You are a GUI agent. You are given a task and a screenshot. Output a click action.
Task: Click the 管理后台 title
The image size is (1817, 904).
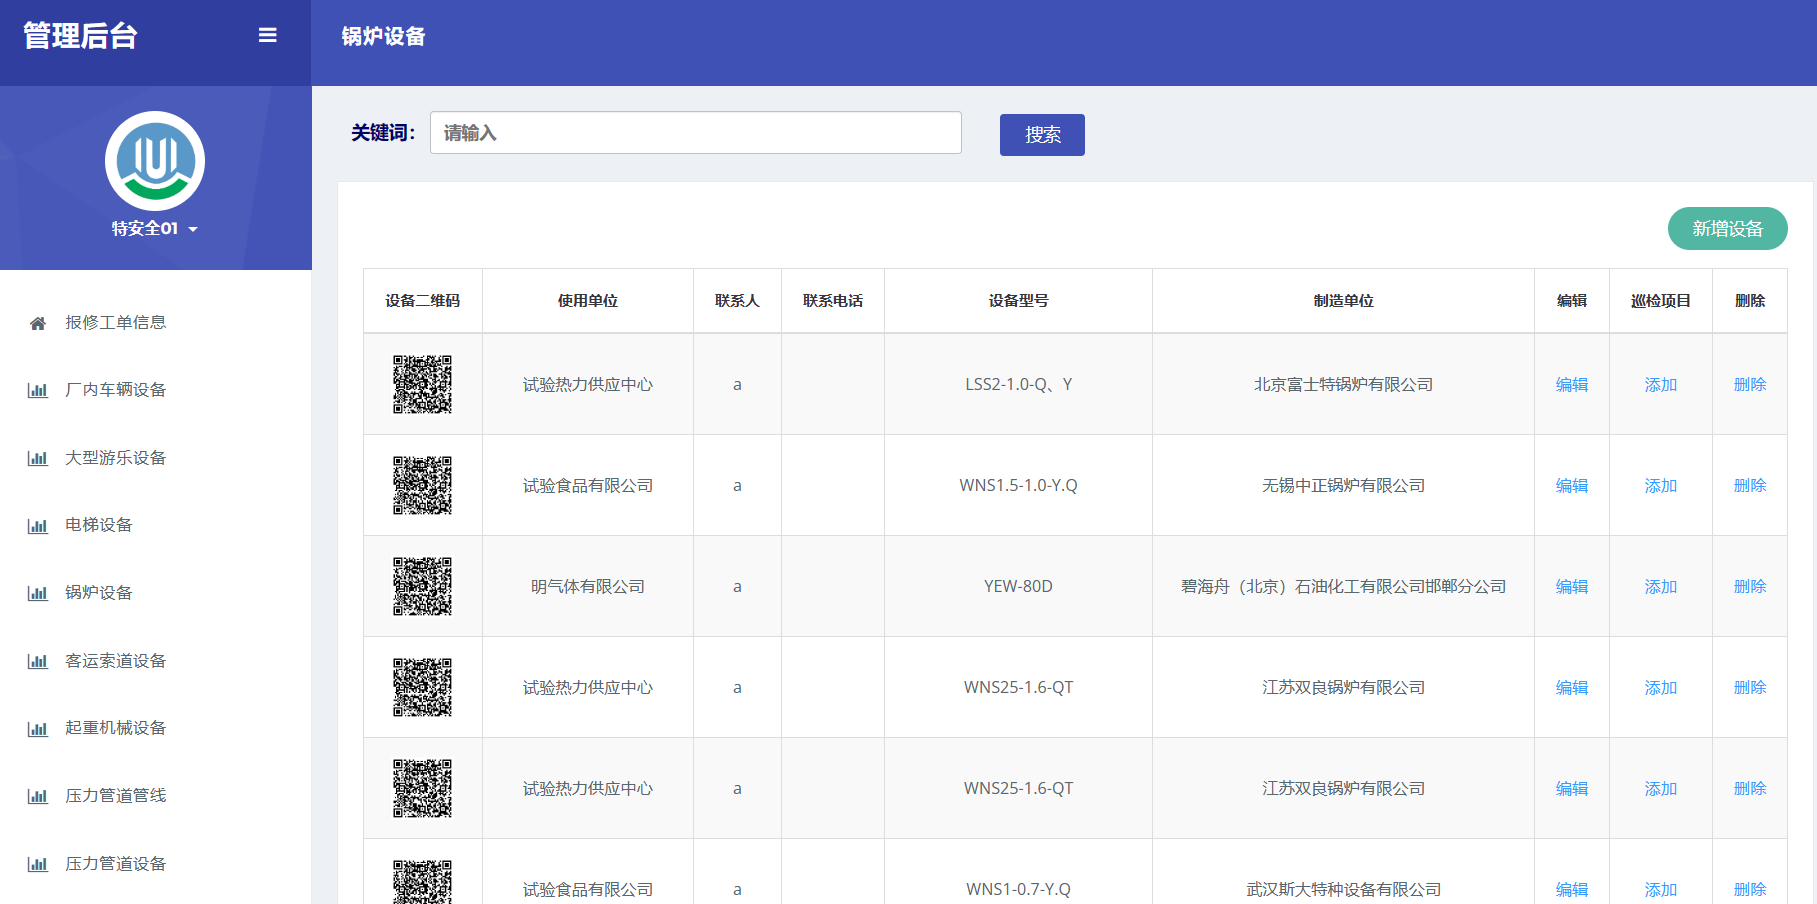(80, 36)
